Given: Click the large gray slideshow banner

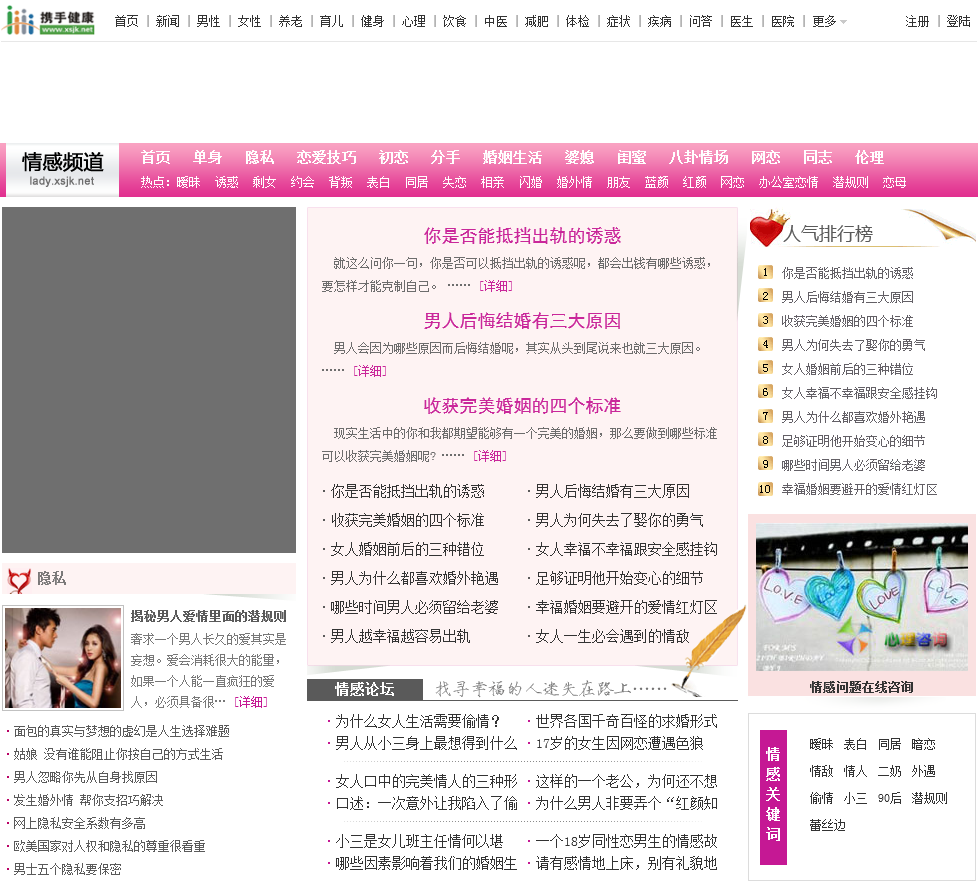Looking at the screenshot, I should (x=149, y=380).
